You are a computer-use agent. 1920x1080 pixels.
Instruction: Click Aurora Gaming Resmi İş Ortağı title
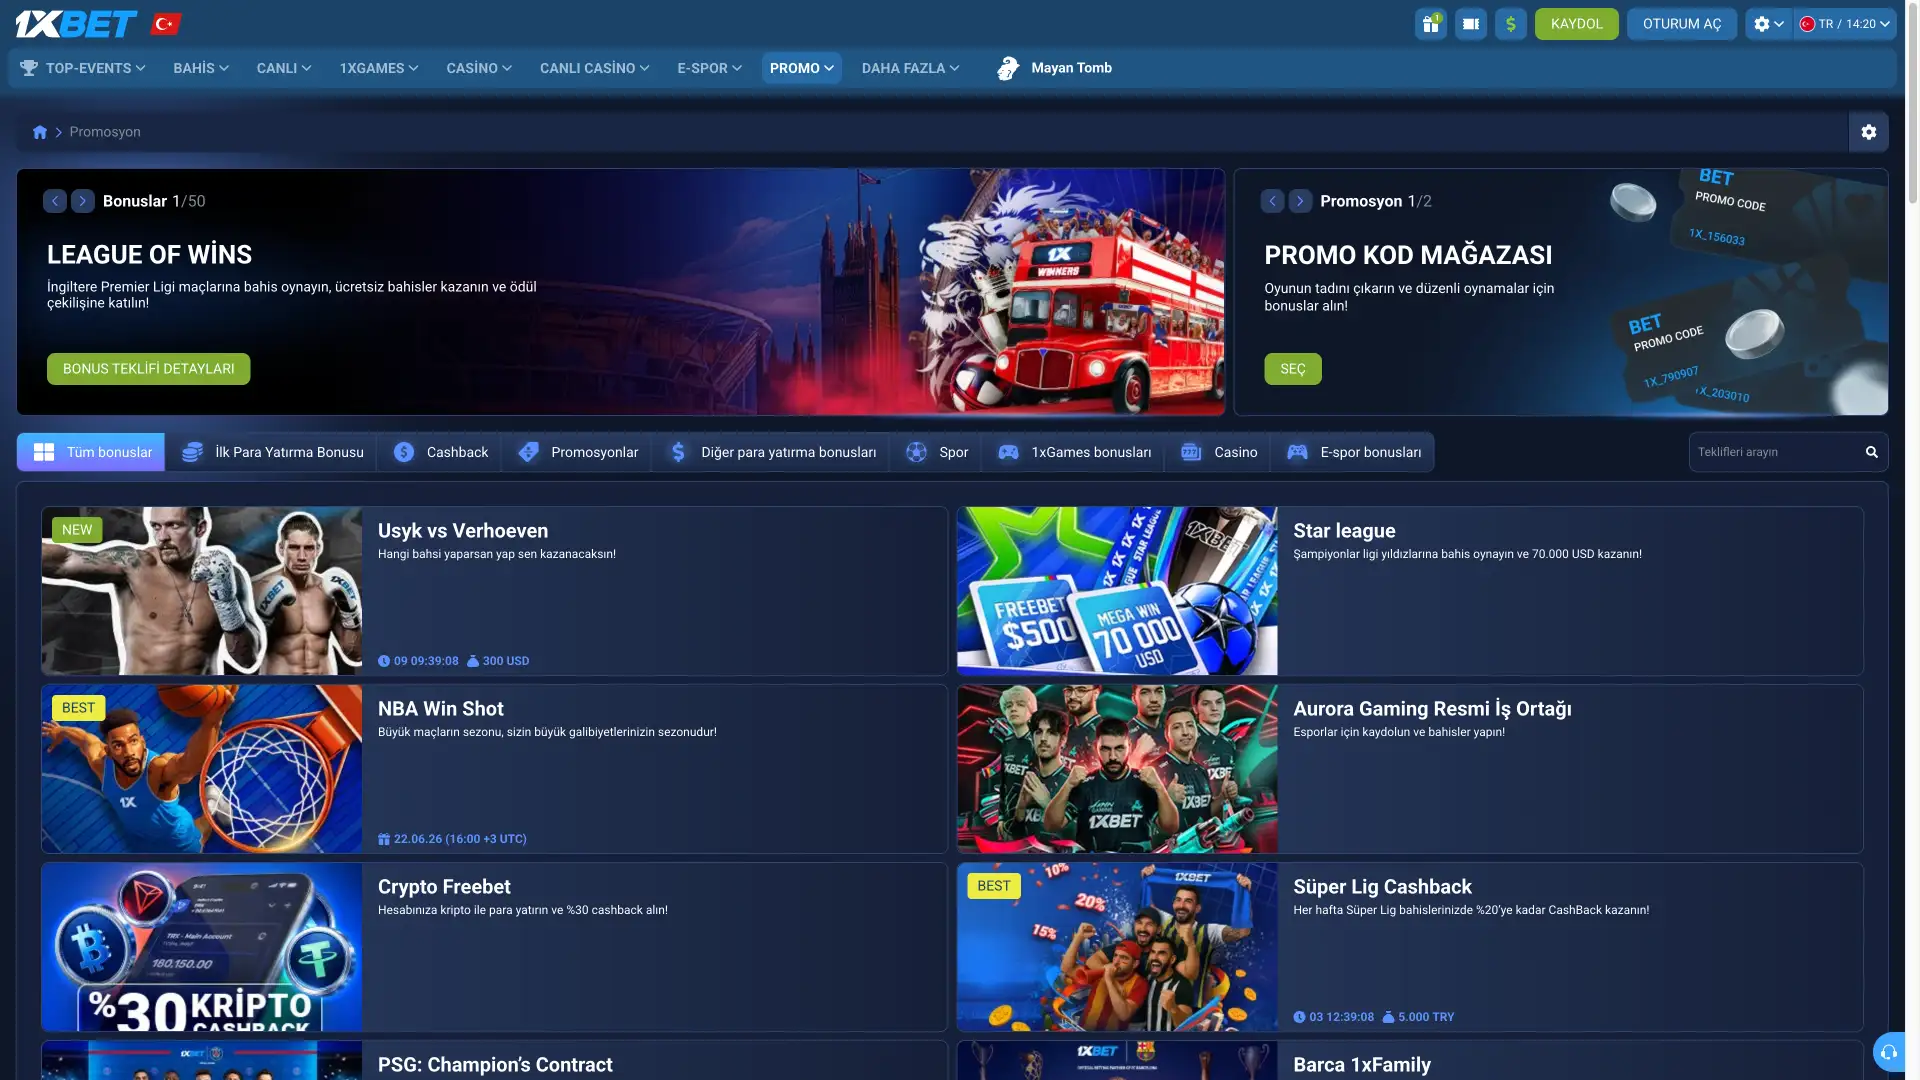1432,709
